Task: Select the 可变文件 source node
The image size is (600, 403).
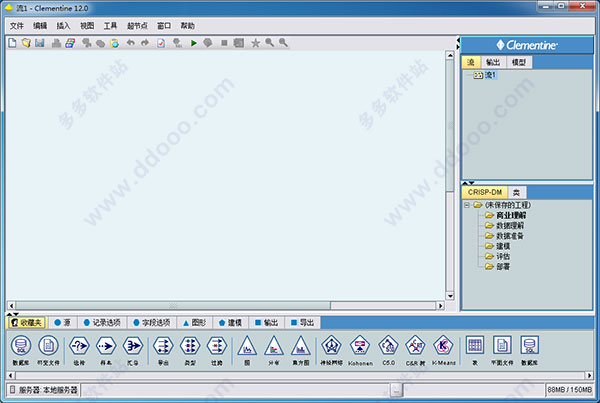Action: [x=48, y=350]
